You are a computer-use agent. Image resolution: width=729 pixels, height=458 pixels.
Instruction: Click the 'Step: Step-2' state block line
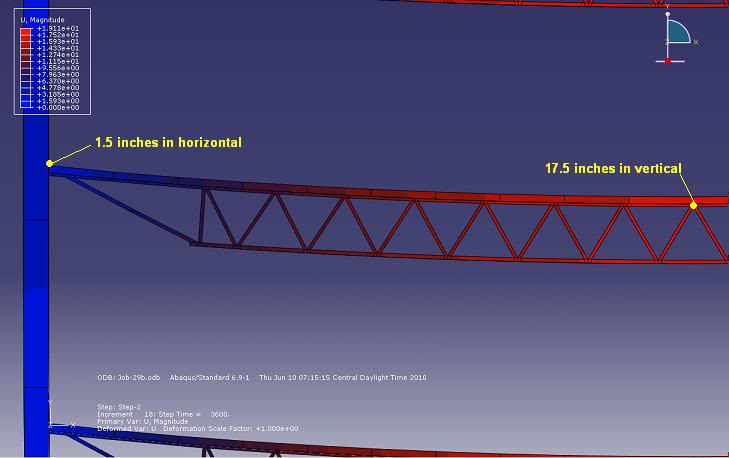[x=121, y=407]
